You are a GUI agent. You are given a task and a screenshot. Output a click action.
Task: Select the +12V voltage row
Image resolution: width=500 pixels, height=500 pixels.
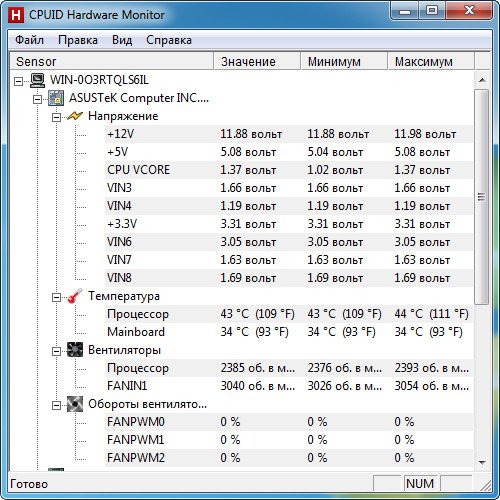(x=289, y=134)
